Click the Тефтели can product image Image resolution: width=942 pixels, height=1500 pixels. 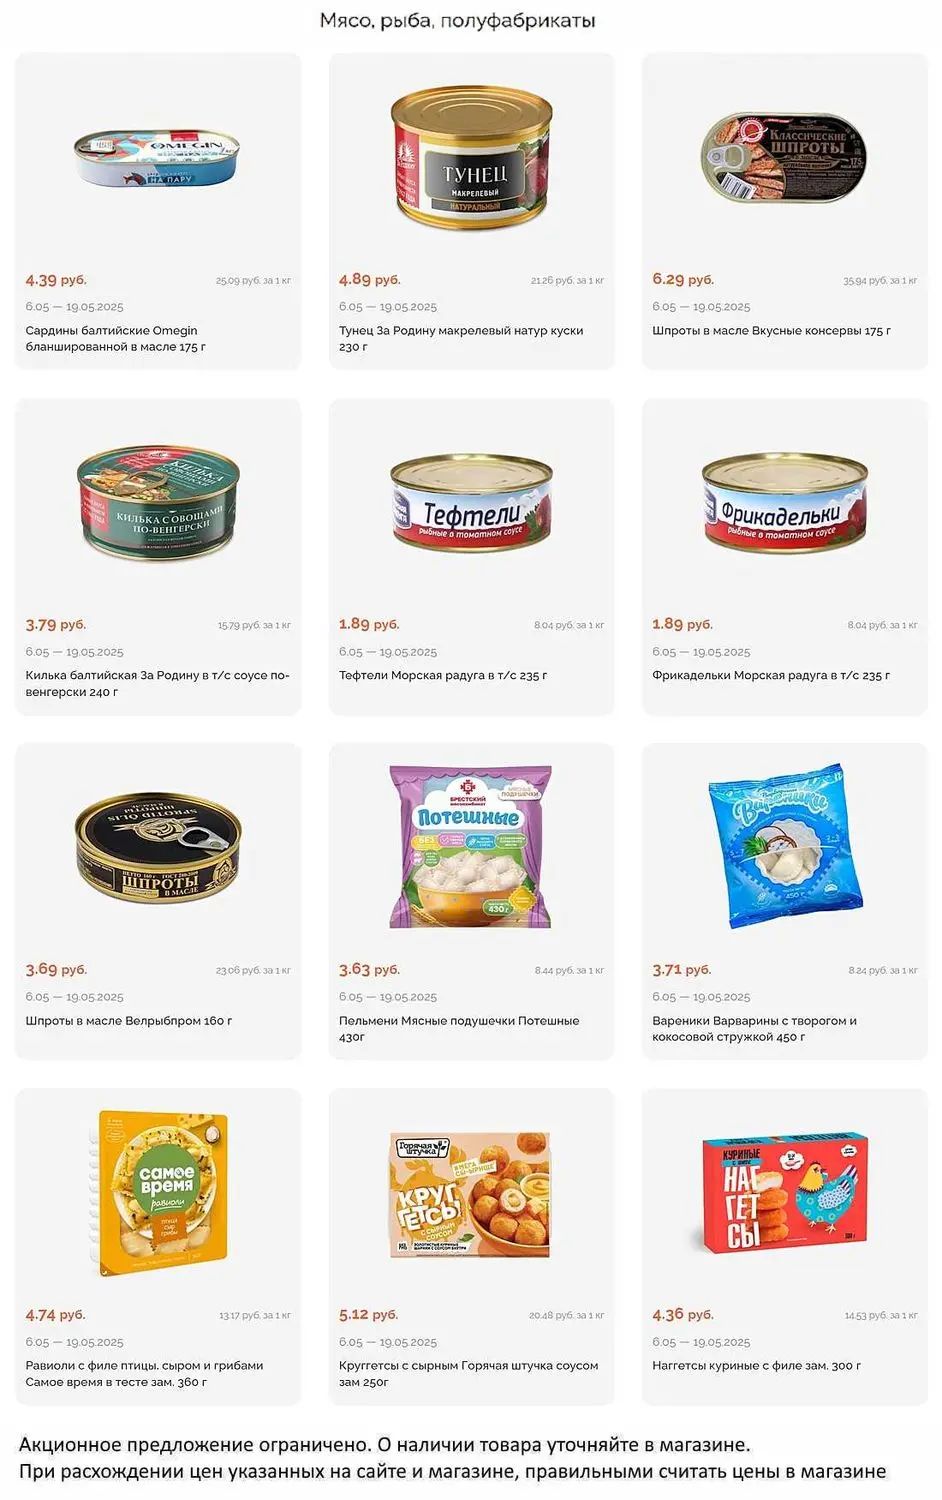(x=471, y=503)
